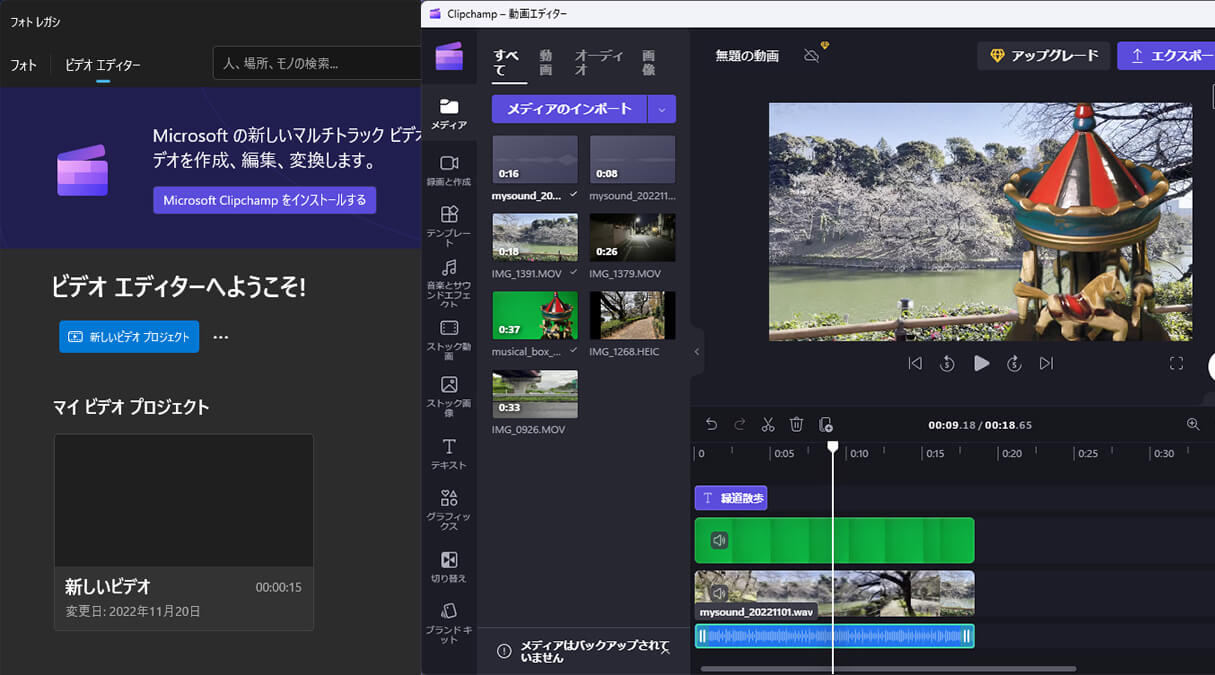Image resolution: width=1215 pixels, height=675 pixels.
Task: Switch to the フォト tab
Action: point(22,64)
